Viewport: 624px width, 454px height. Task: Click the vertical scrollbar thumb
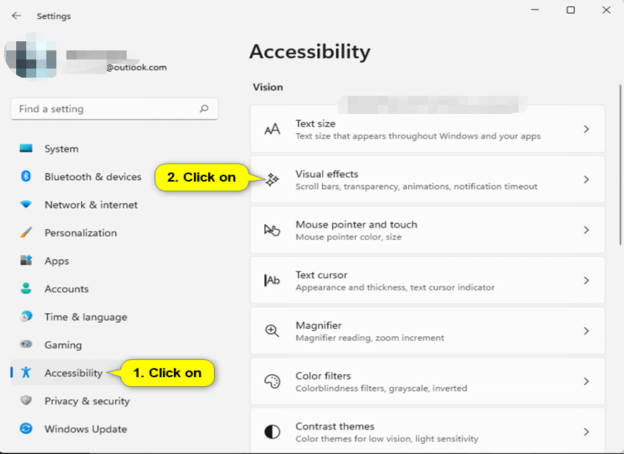click(x=620, y=164)
